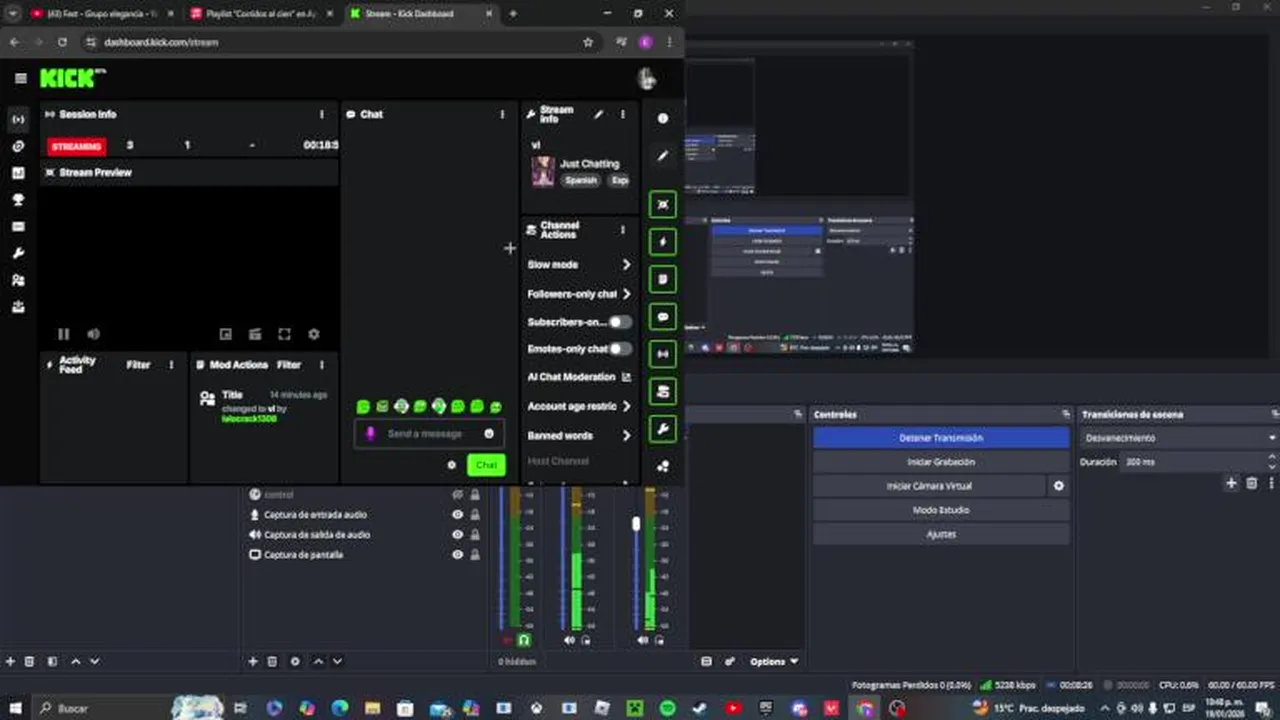Open source properties gear in OBS
The image size is (1280, 720).
pyautogui.click(x=294, y=661)
